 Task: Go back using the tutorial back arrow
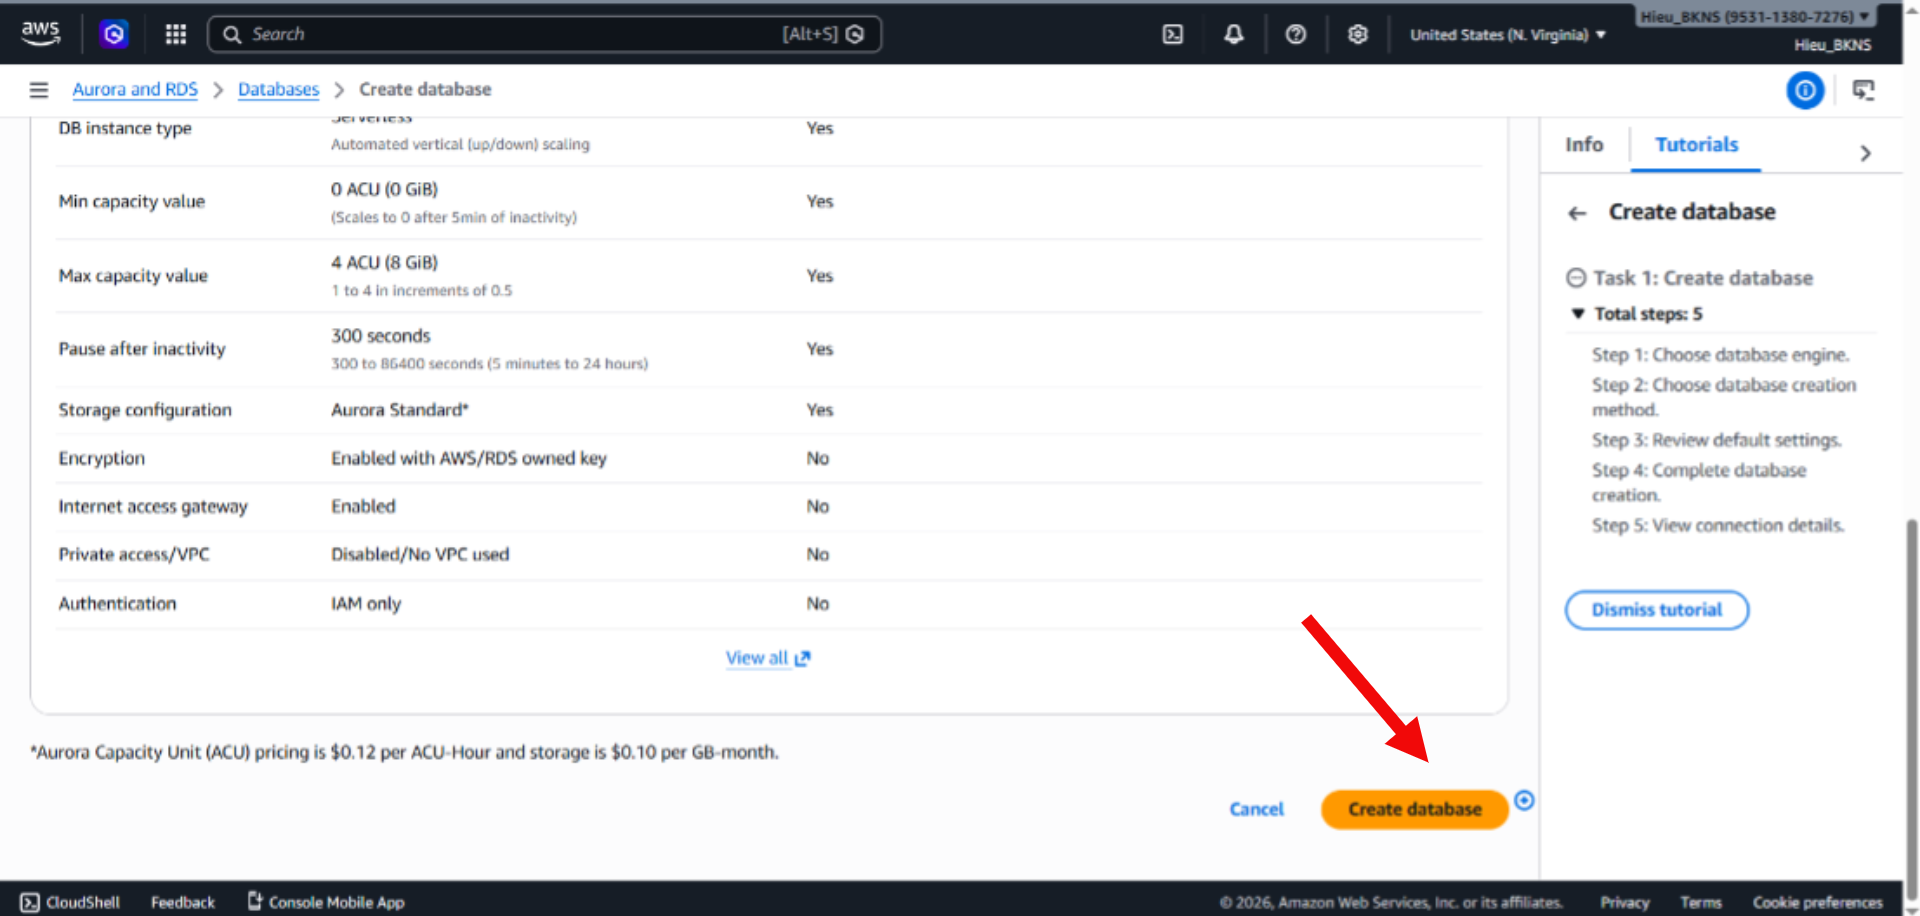[x=1578, y=213]
